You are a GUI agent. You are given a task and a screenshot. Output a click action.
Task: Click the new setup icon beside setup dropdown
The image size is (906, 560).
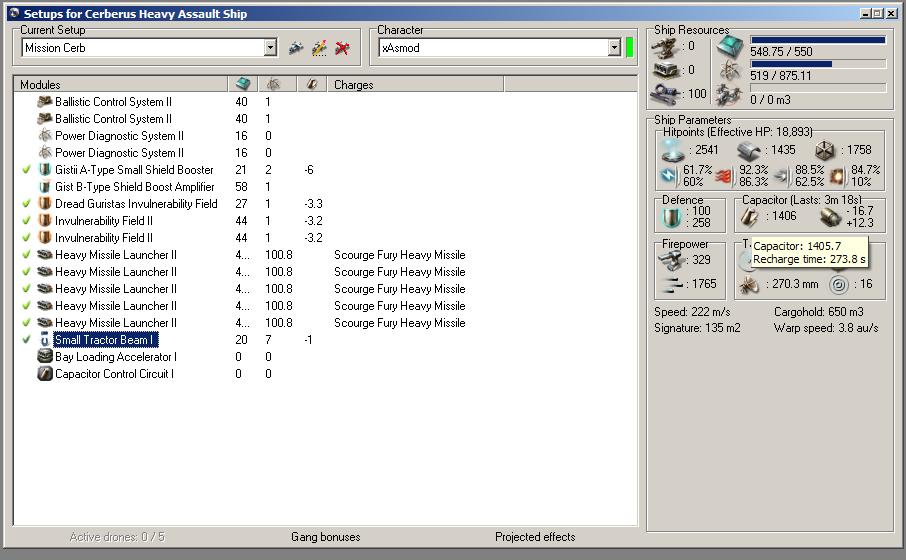click(296, 48)
